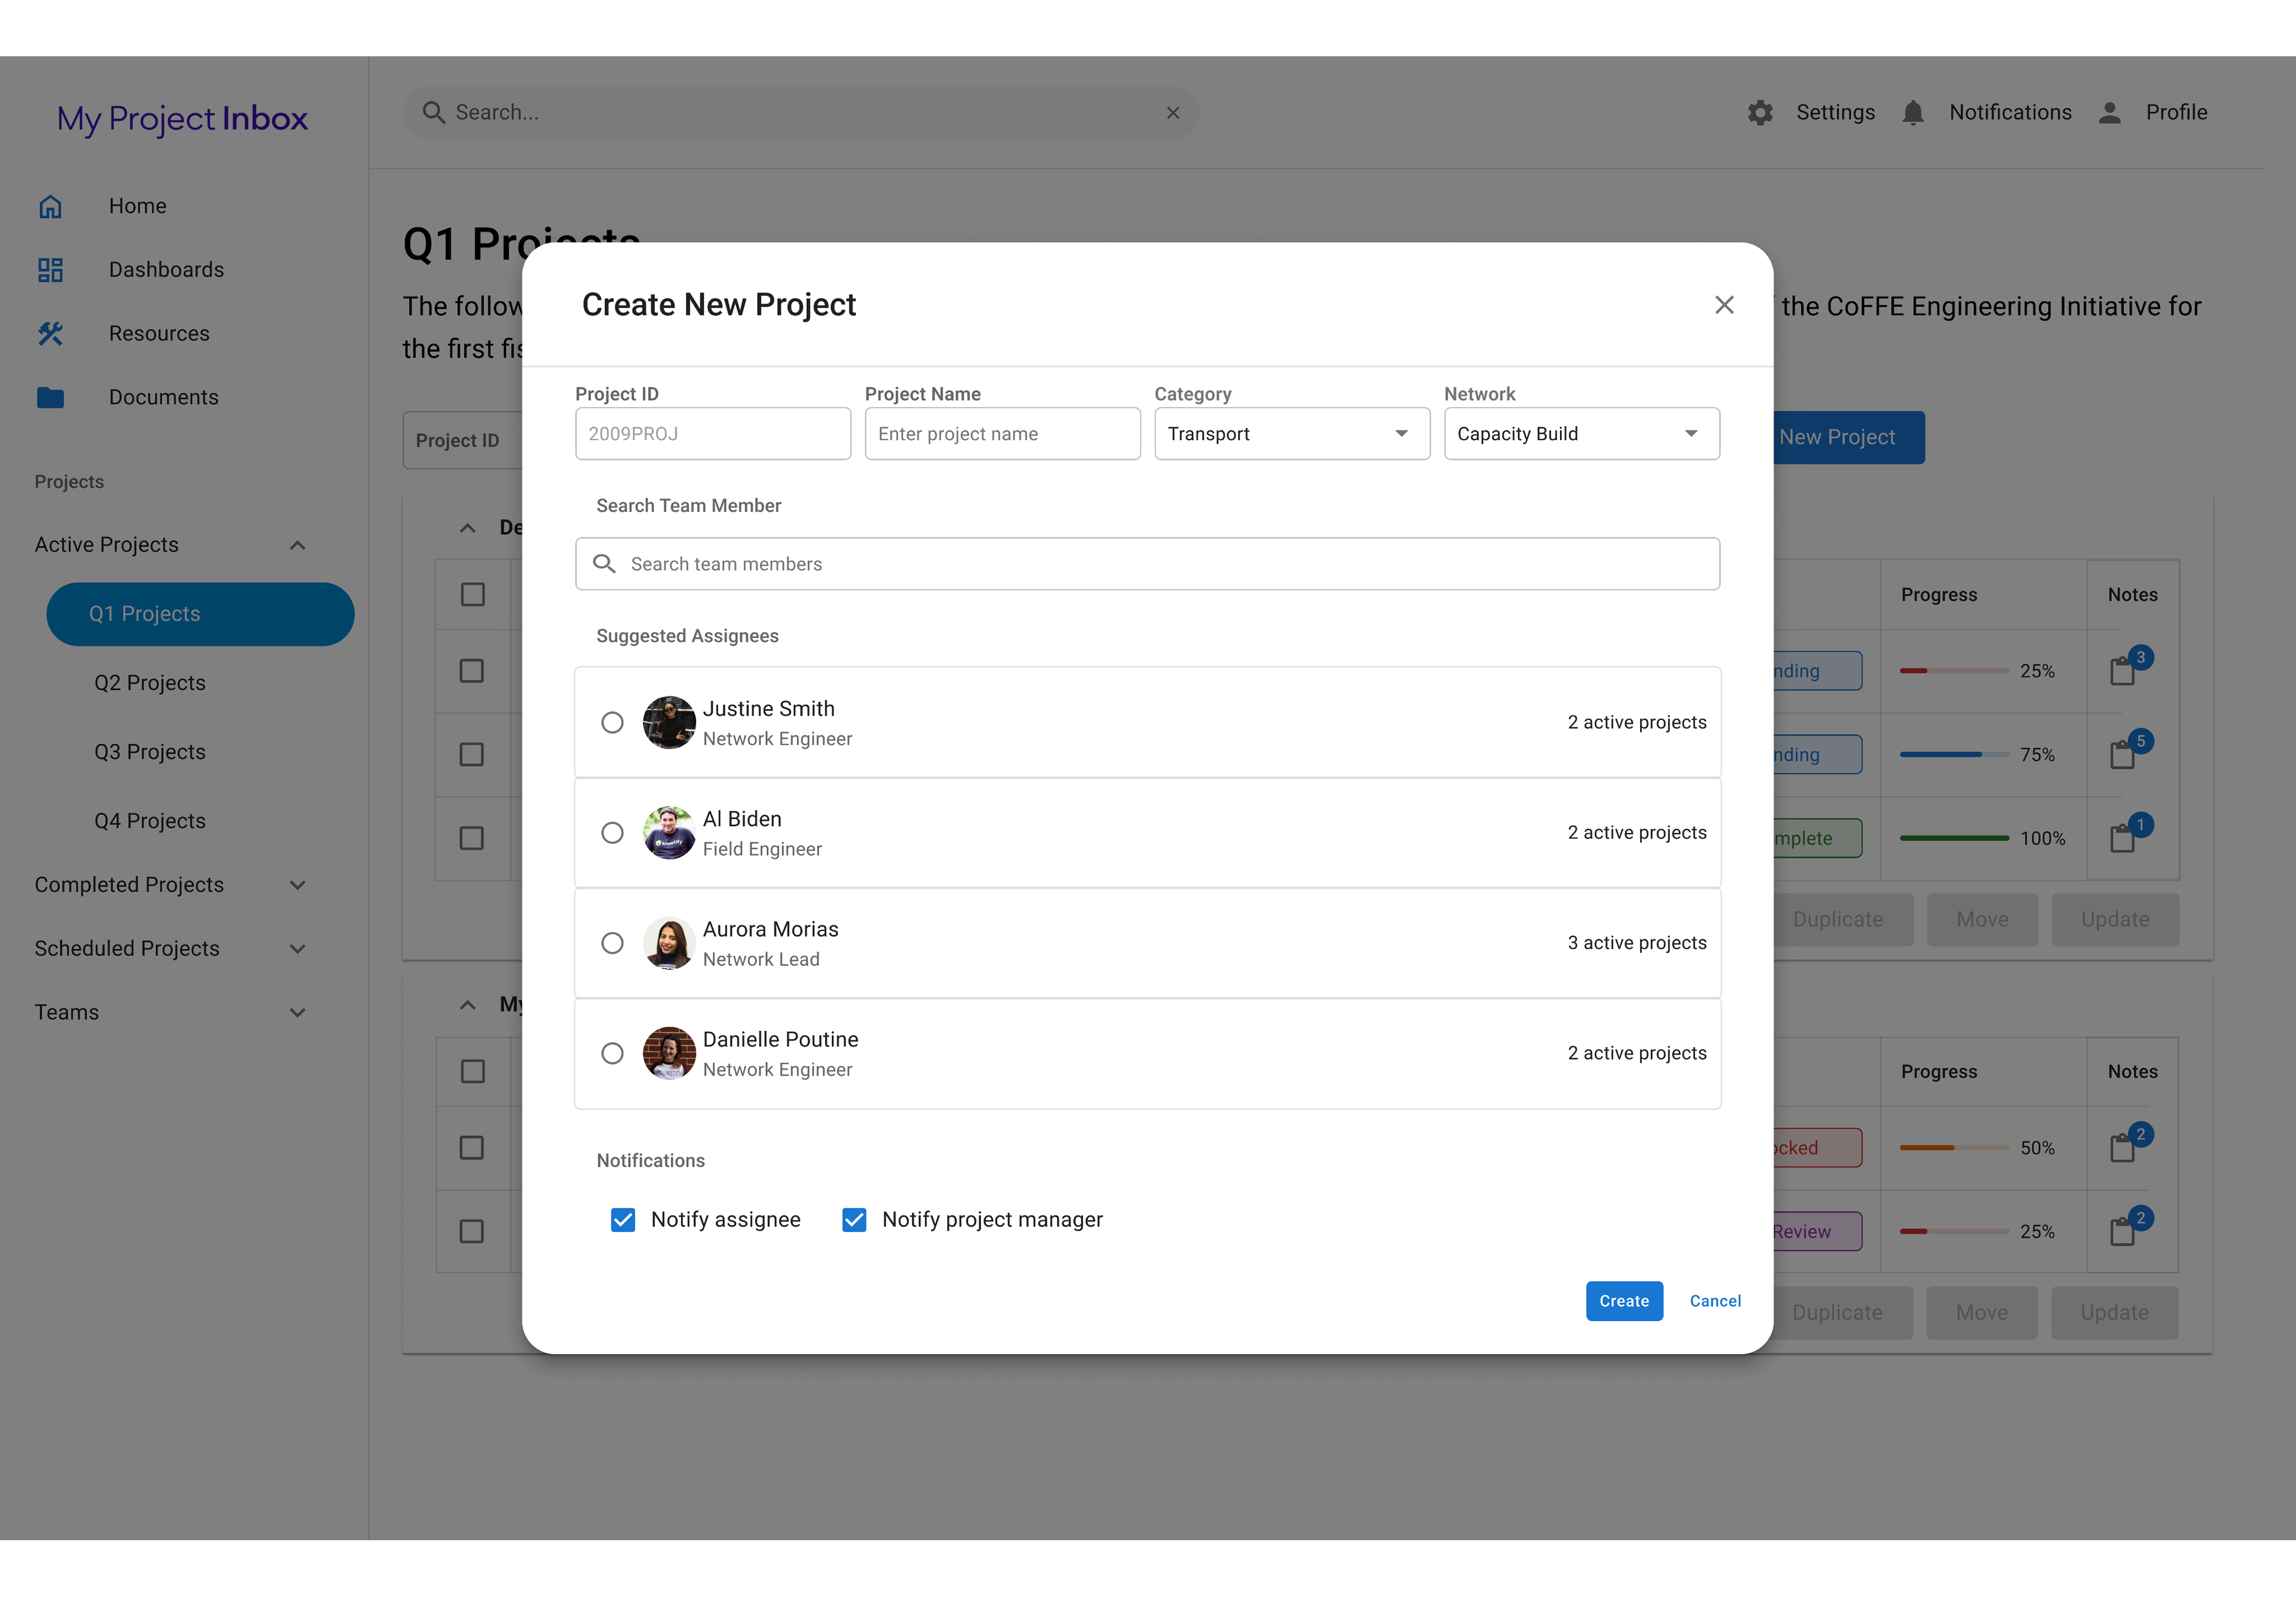Toggle Notify project manager checkbox
The width and height of the screenshot is (2296, 1597).
[x=854, y=1219]
